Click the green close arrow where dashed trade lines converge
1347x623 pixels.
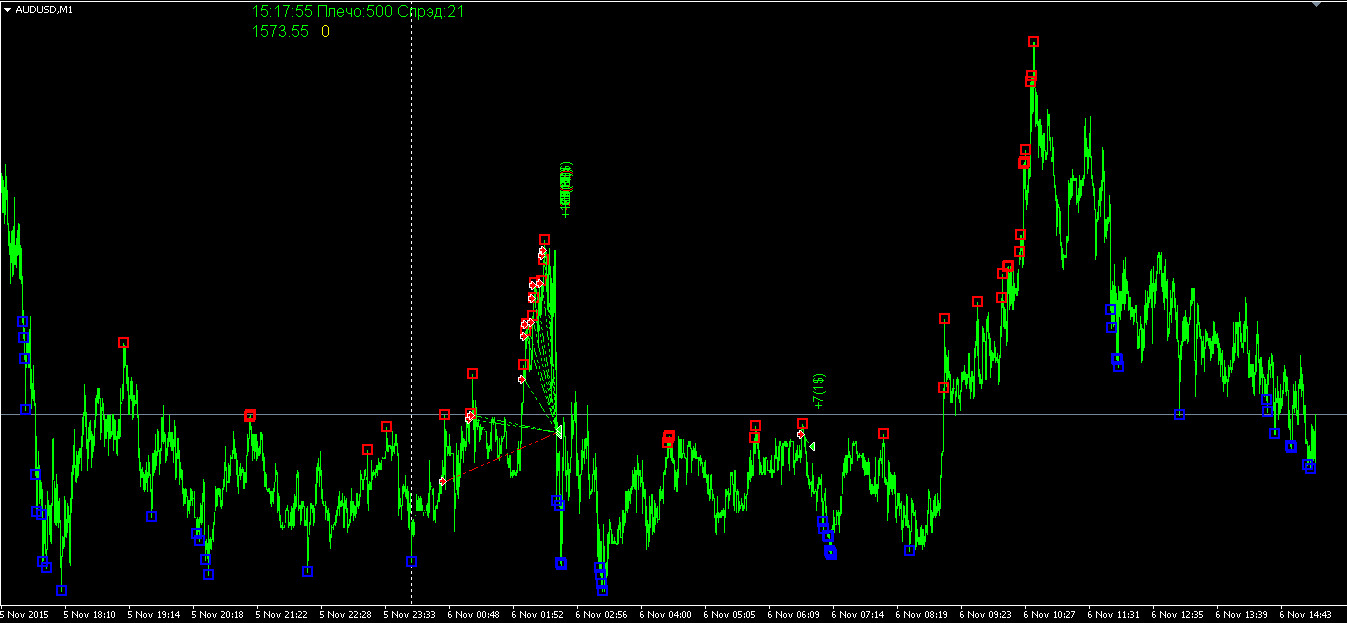click(x=560, y=432)
